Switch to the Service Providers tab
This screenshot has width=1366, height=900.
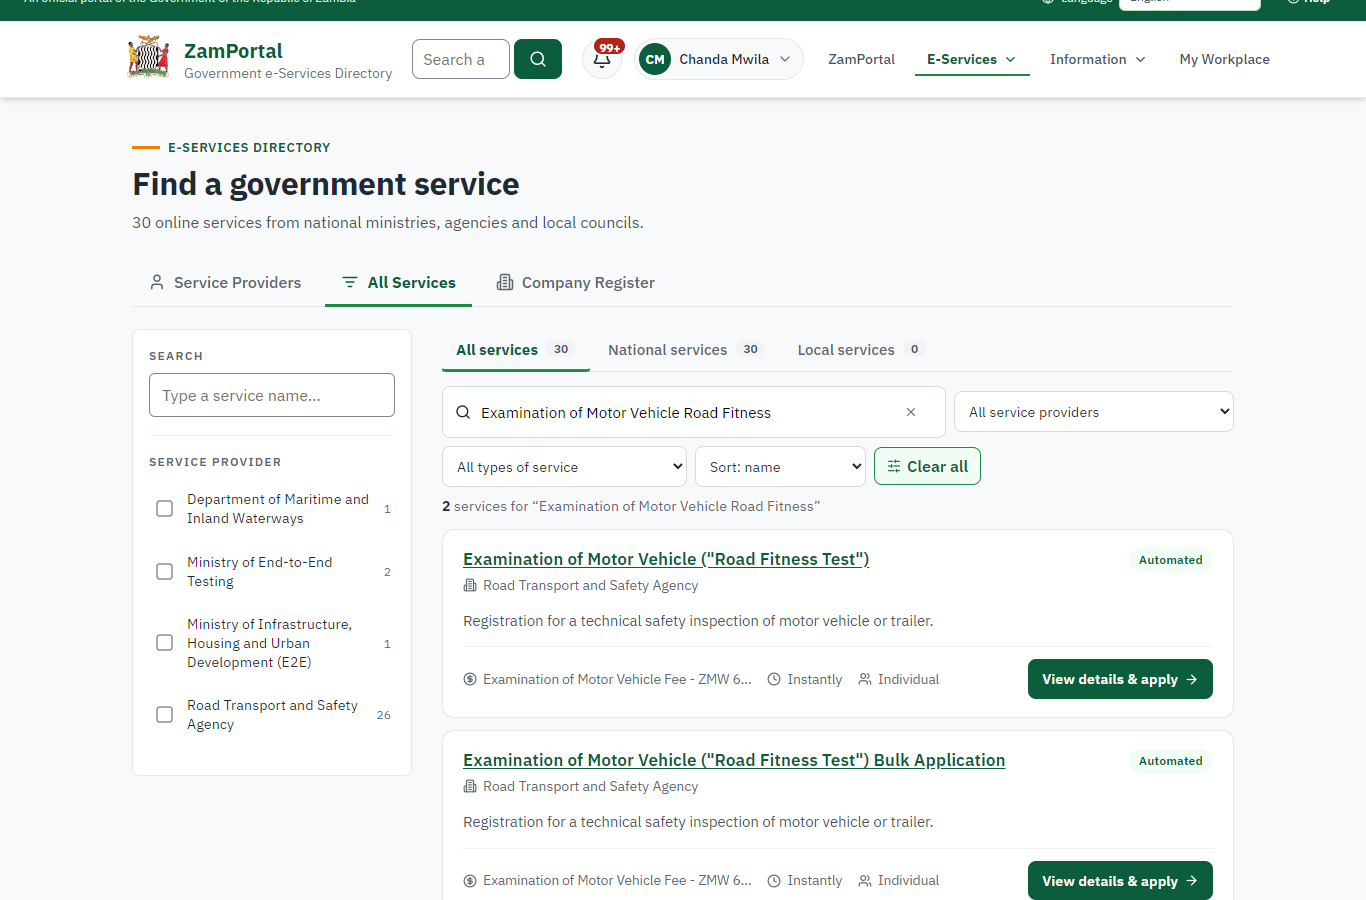225,283
